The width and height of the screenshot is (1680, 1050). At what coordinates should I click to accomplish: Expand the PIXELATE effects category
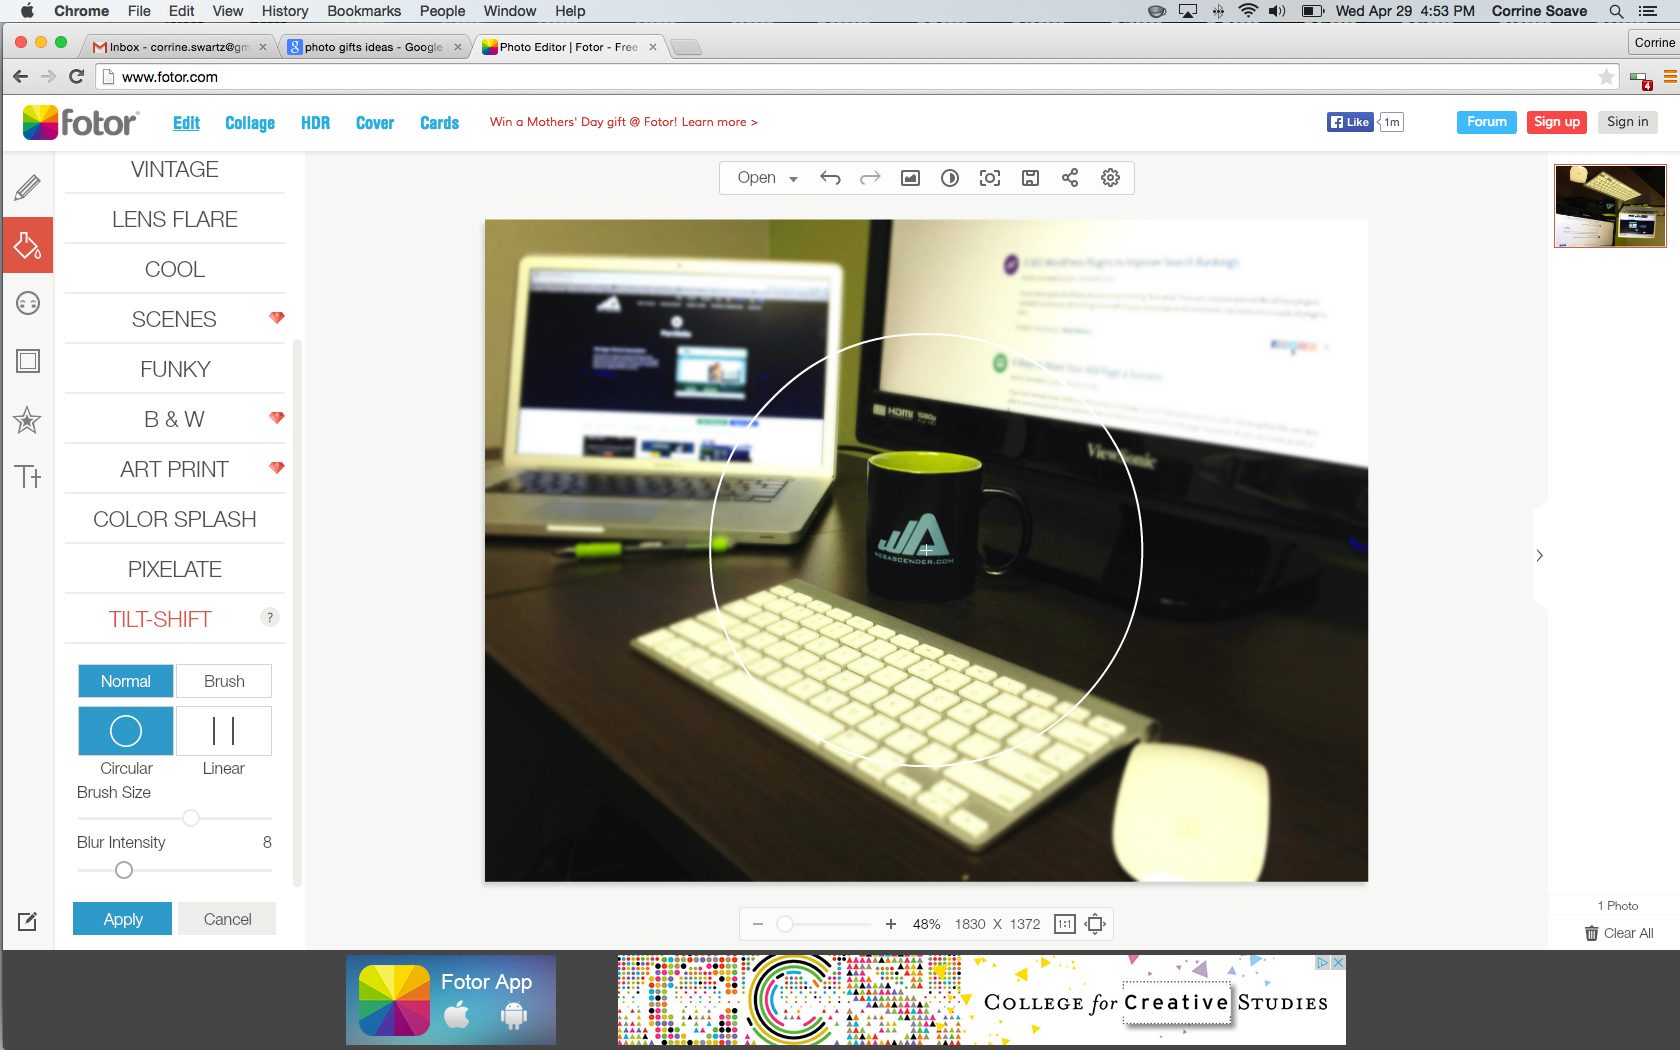pos(175,569)
